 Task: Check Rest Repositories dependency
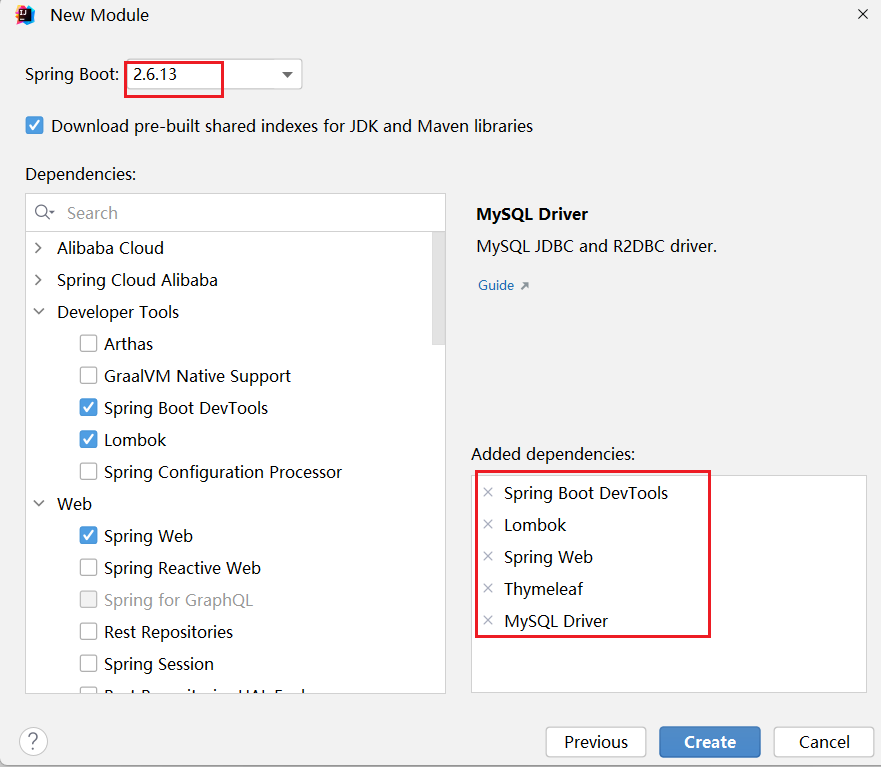(x=88, y=632)
